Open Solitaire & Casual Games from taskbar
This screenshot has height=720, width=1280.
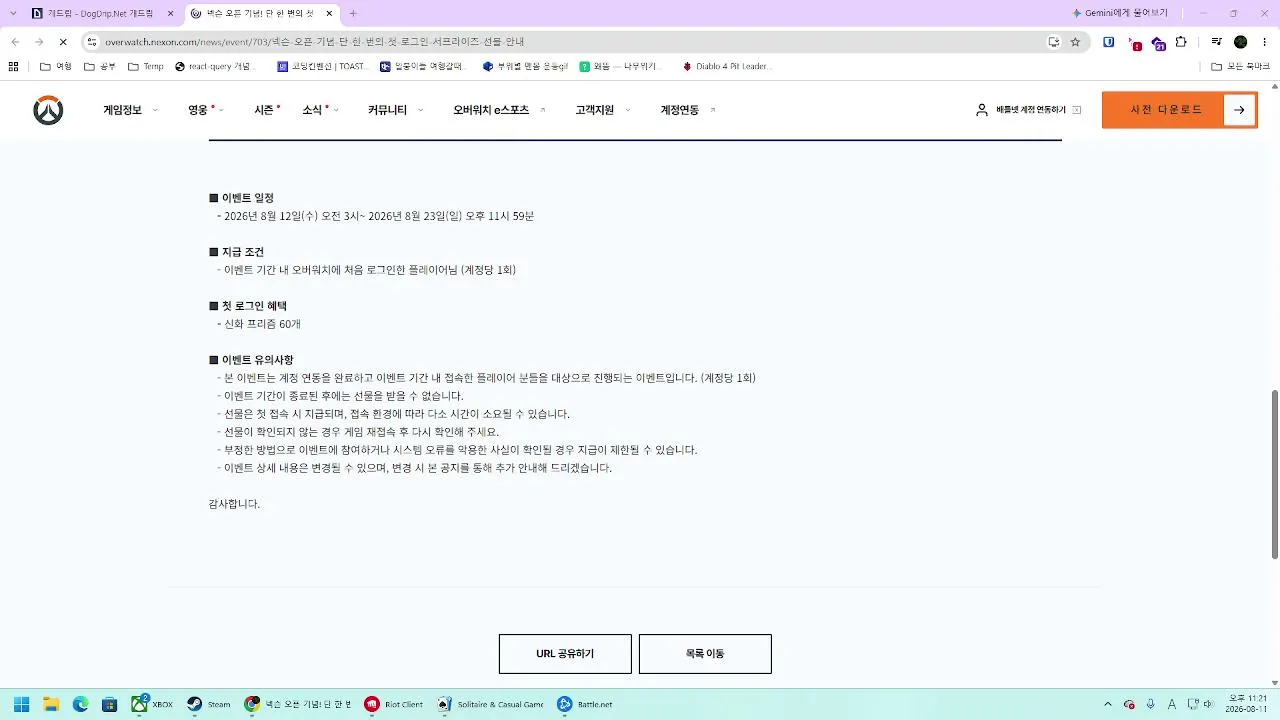[490, 704]
